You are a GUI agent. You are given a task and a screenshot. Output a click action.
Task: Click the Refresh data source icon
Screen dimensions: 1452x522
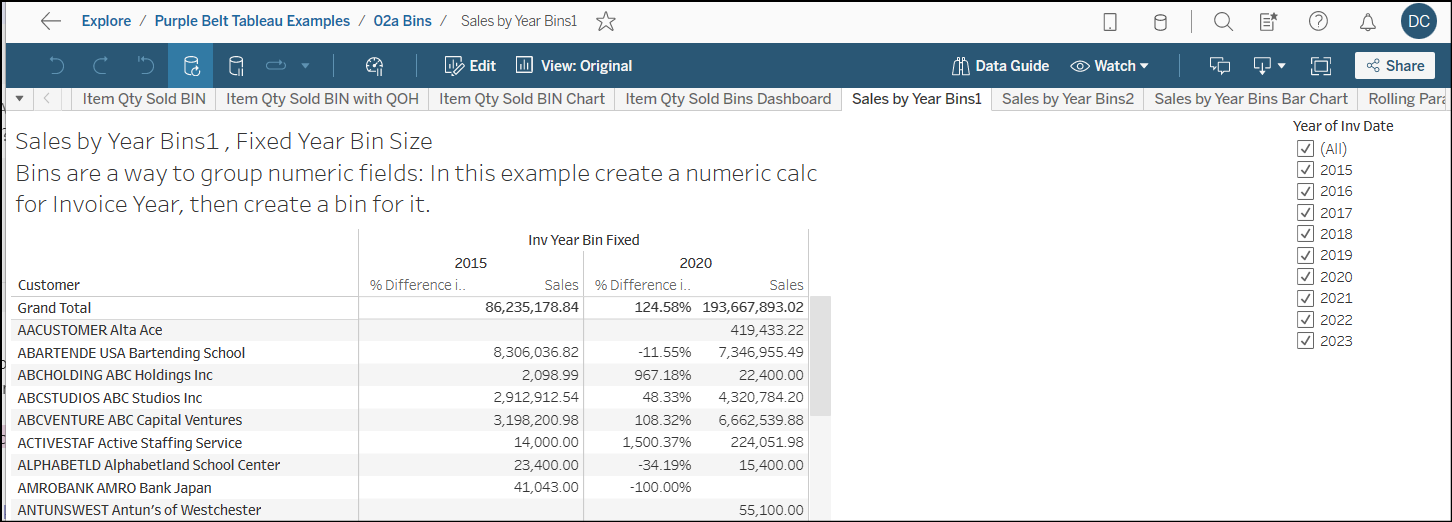coord(191,66)
